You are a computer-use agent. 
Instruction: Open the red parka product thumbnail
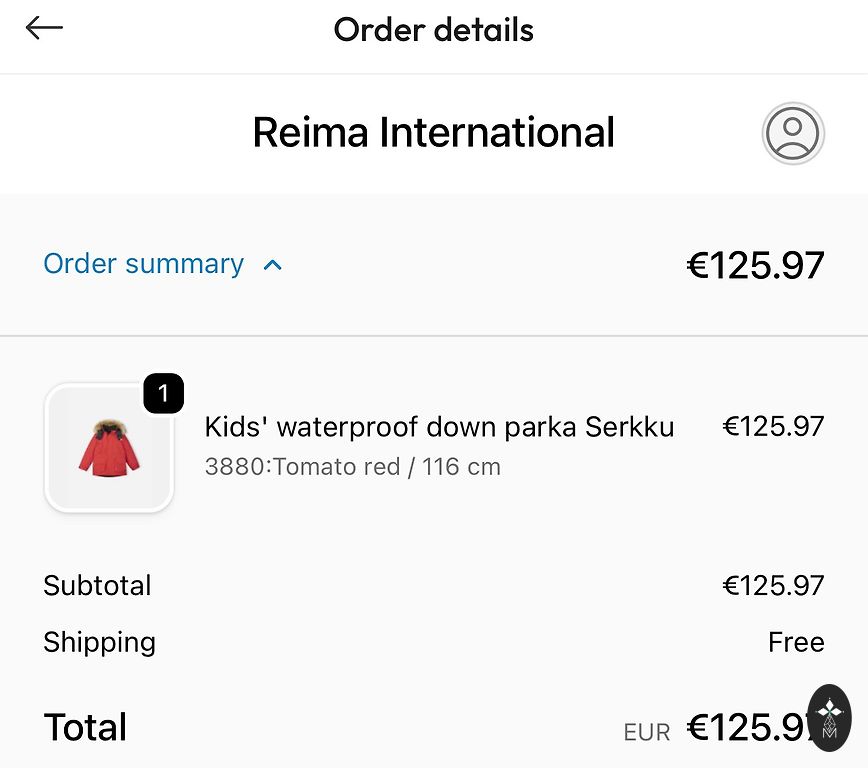point(109,449)
